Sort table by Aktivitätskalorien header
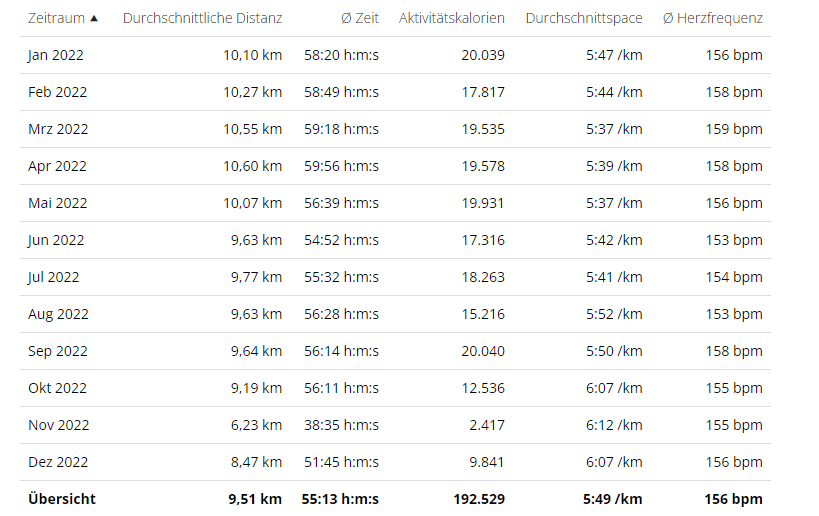Viewport: 819px width, 516px height. tap(451, 18)
